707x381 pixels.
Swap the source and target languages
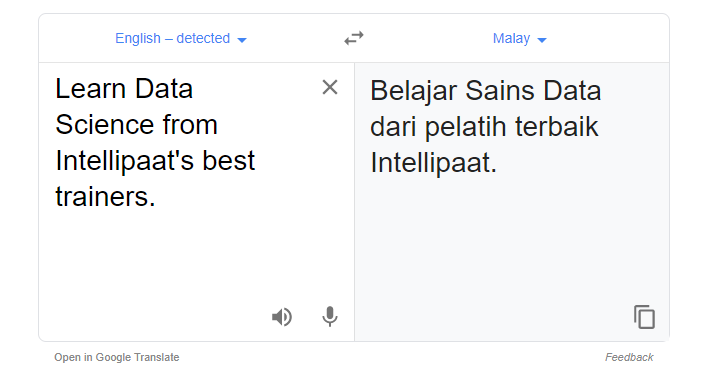(x=354, y=38)
